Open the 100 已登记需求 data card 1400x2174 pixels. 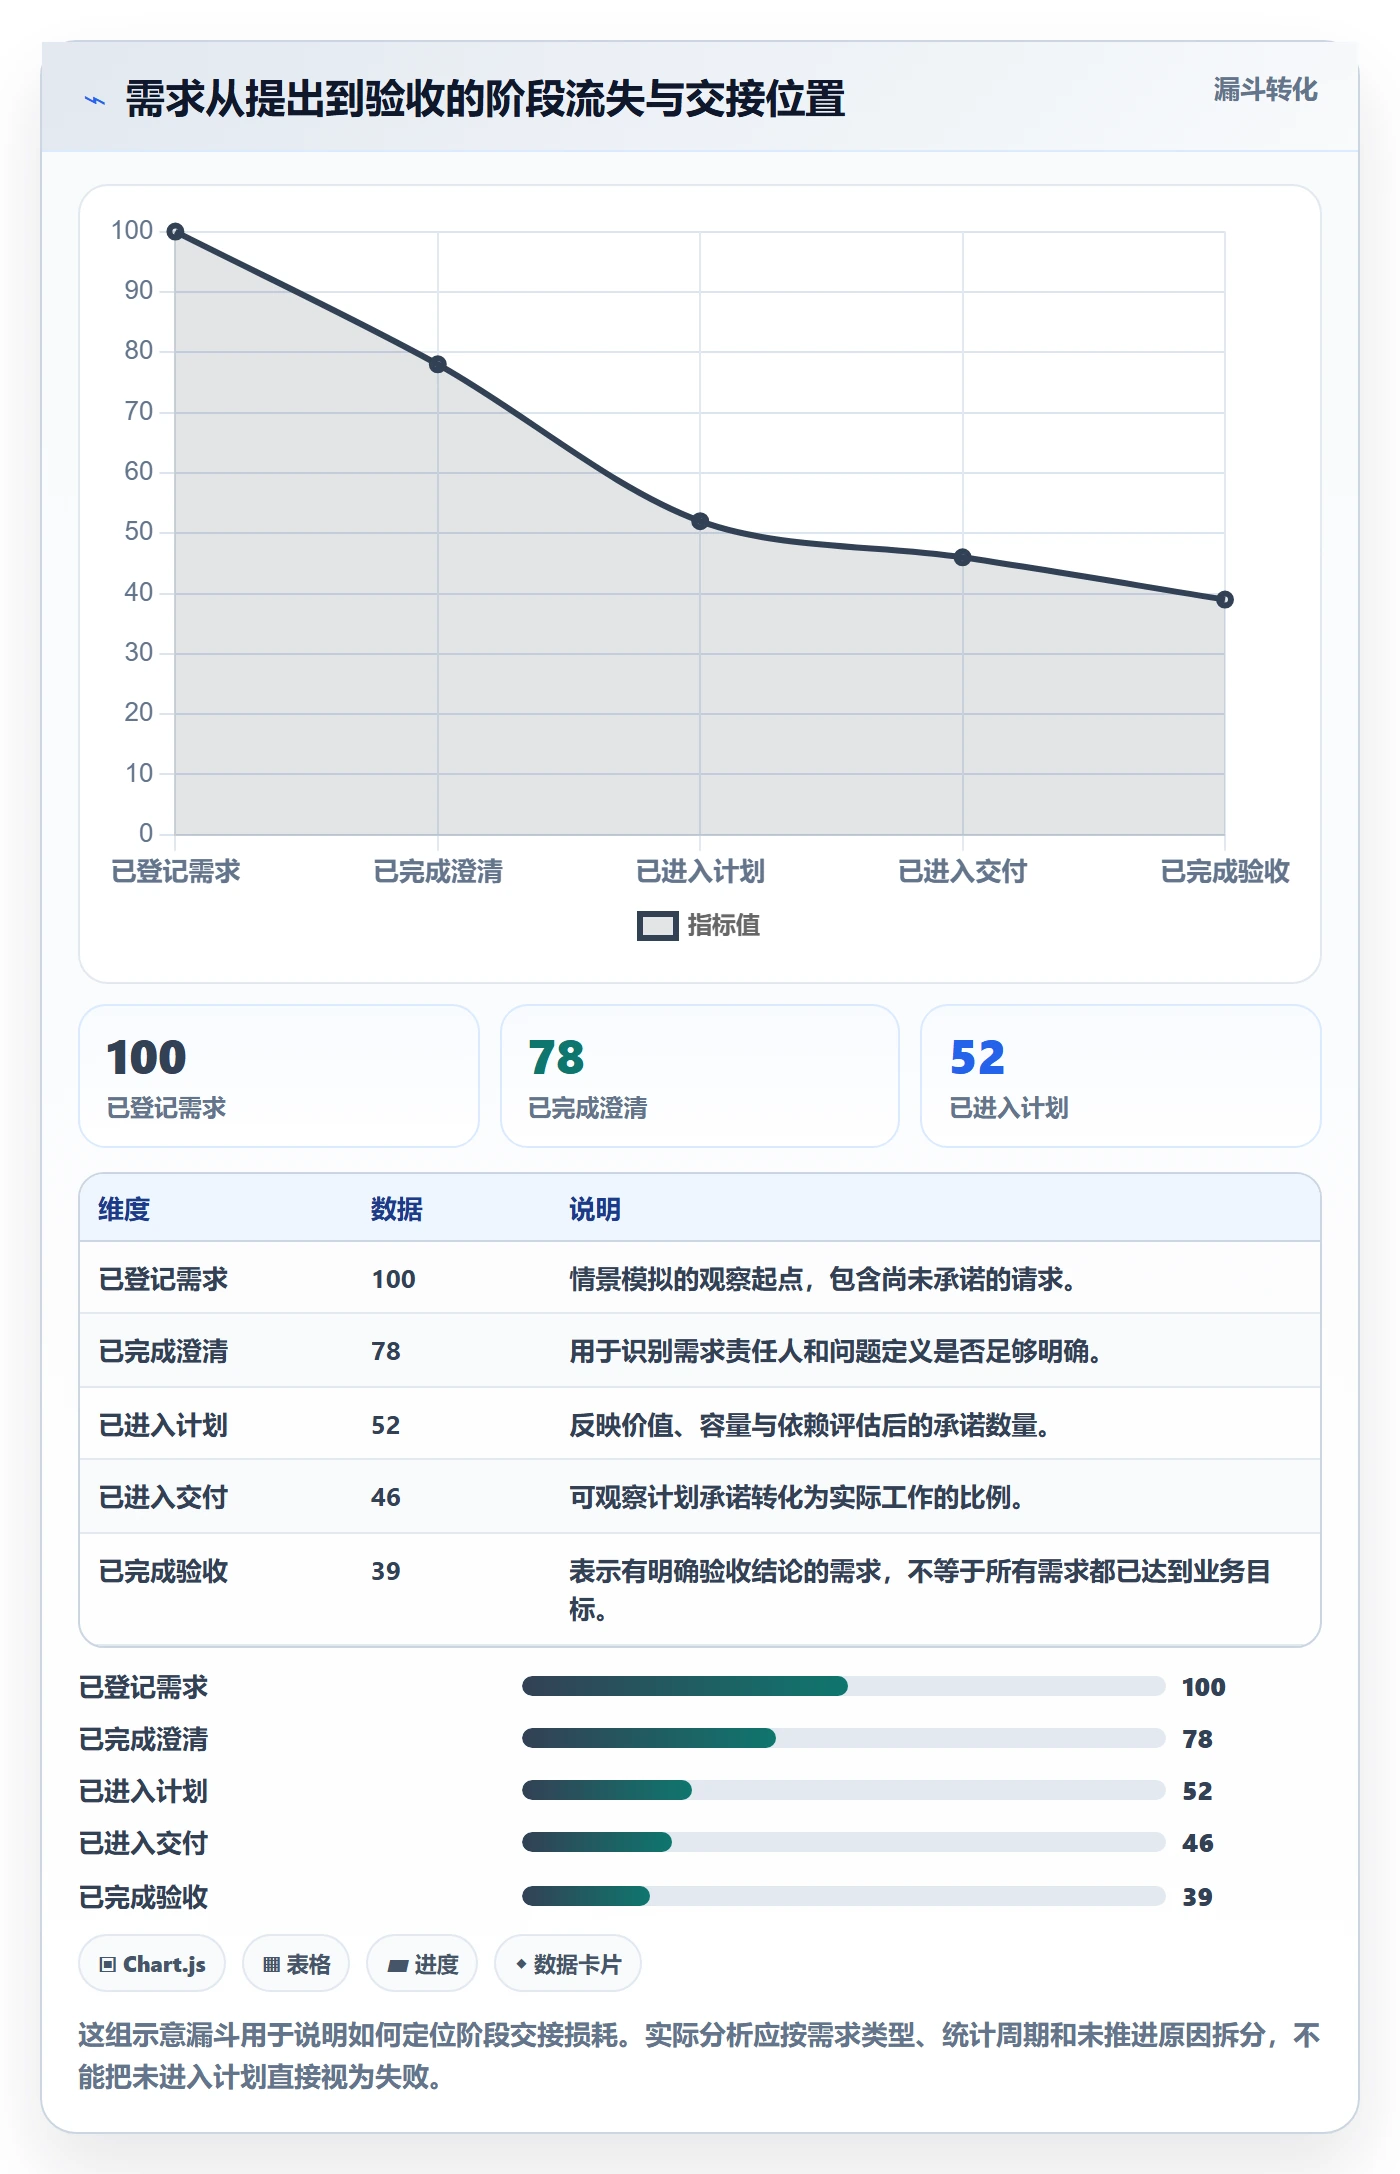[279, 1076]
